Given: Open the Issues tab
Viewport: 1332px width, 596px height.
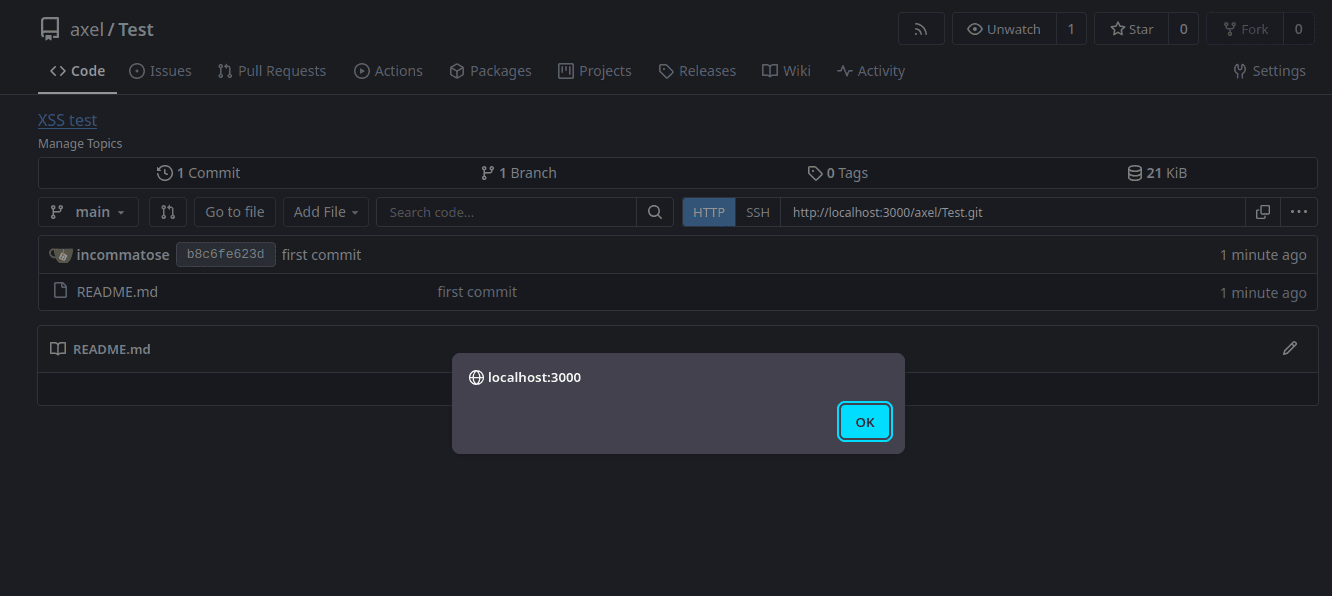Looking at the screenshot, I should click(x=160, y=71).
